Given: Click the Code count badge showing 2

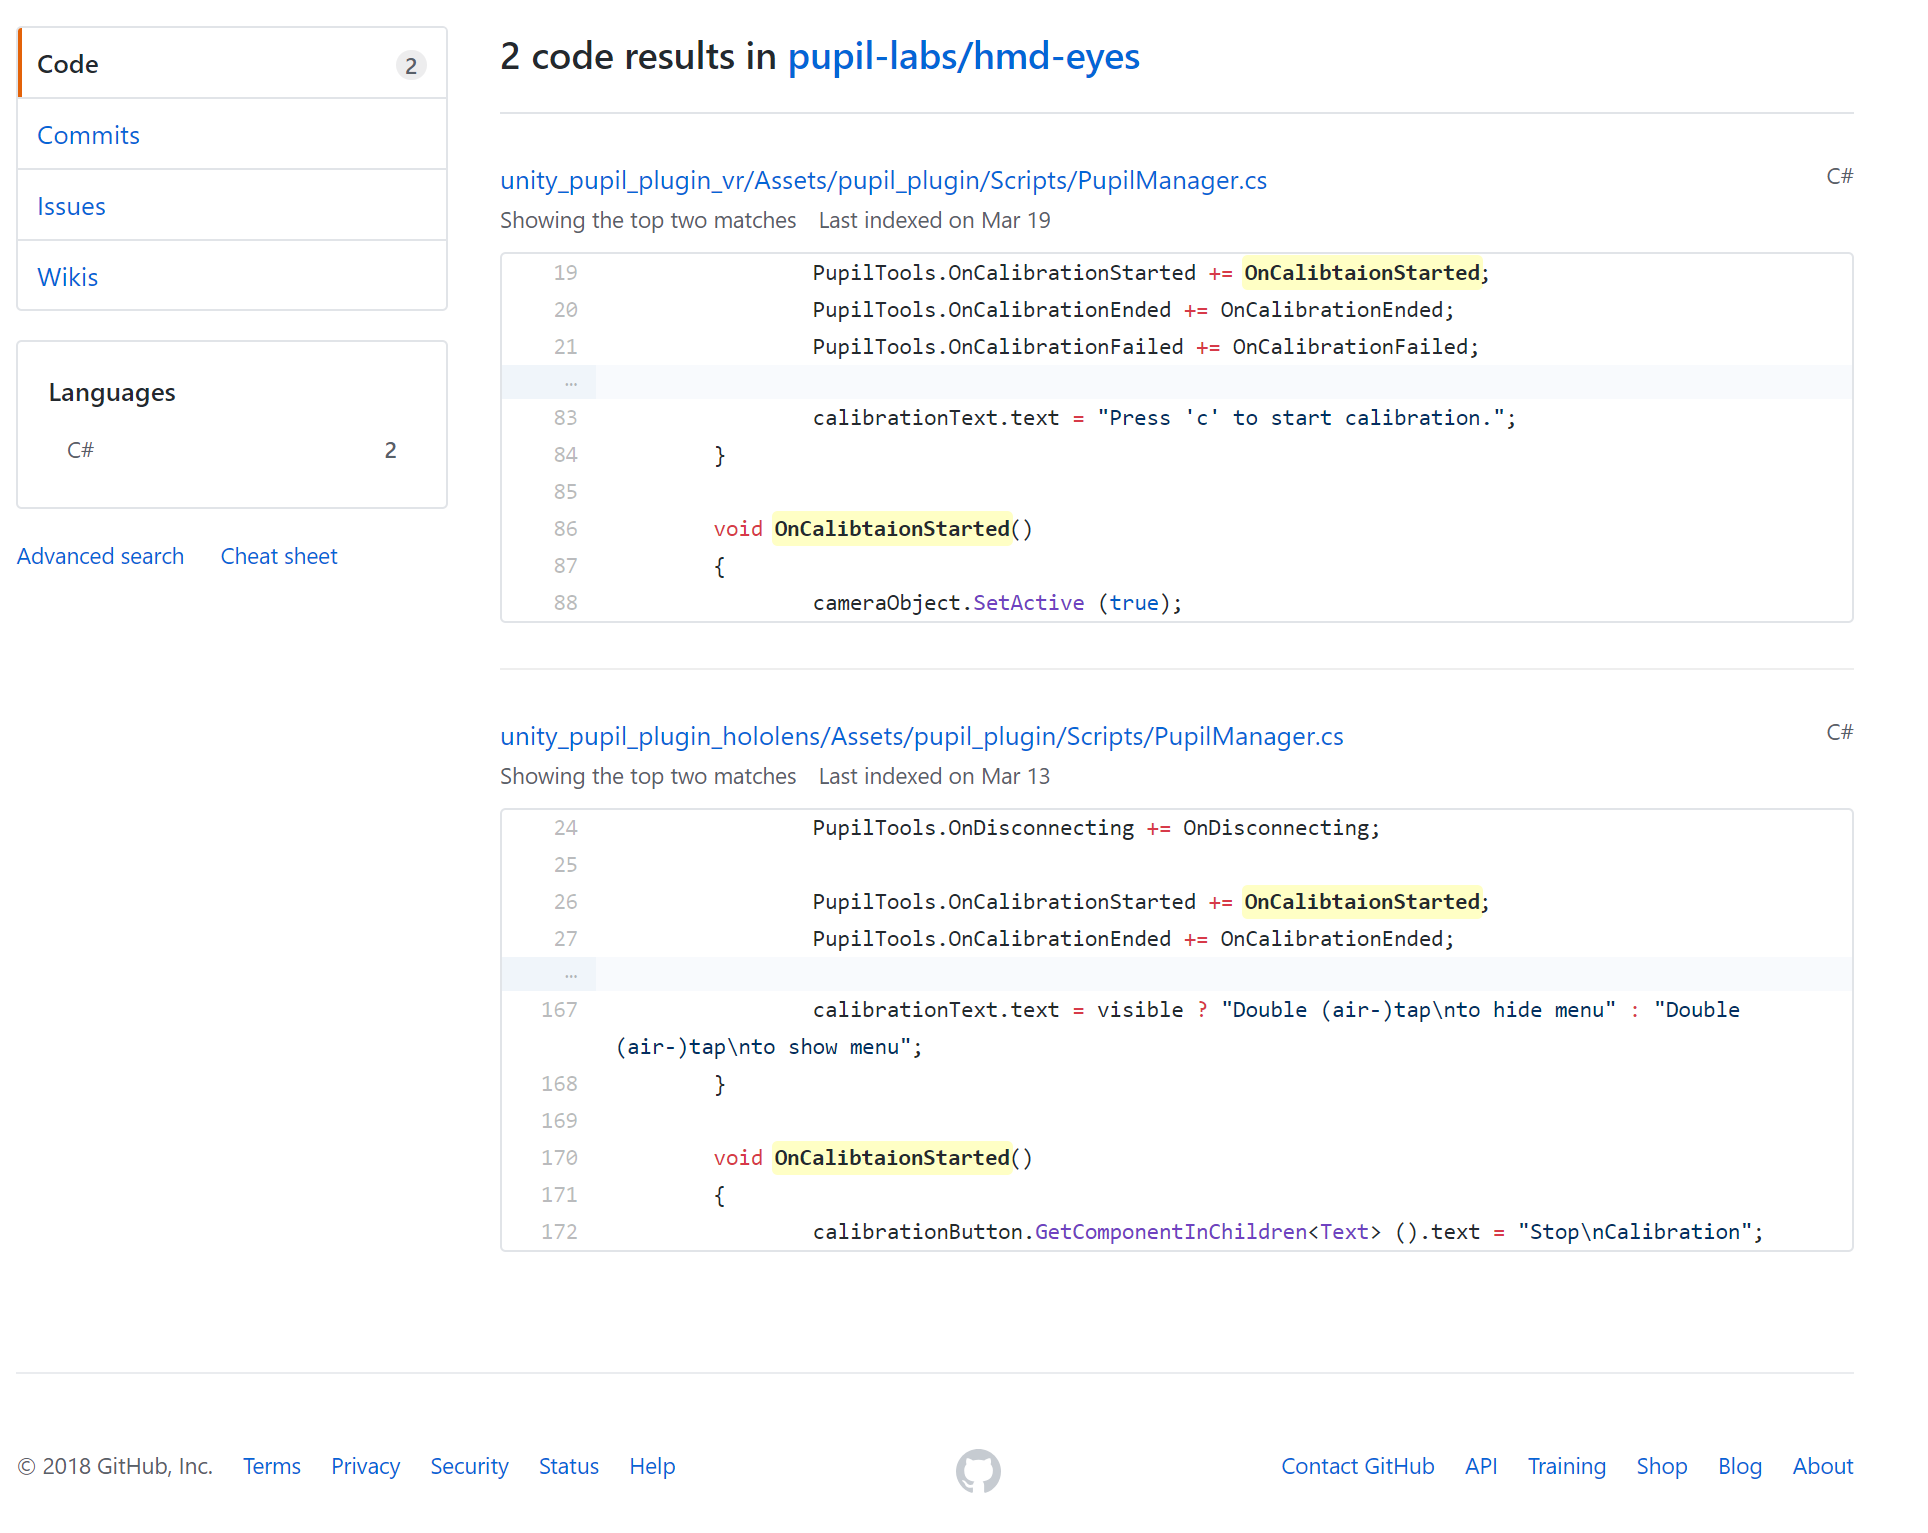Looking at the screenshot, I should tap(411, 65).
